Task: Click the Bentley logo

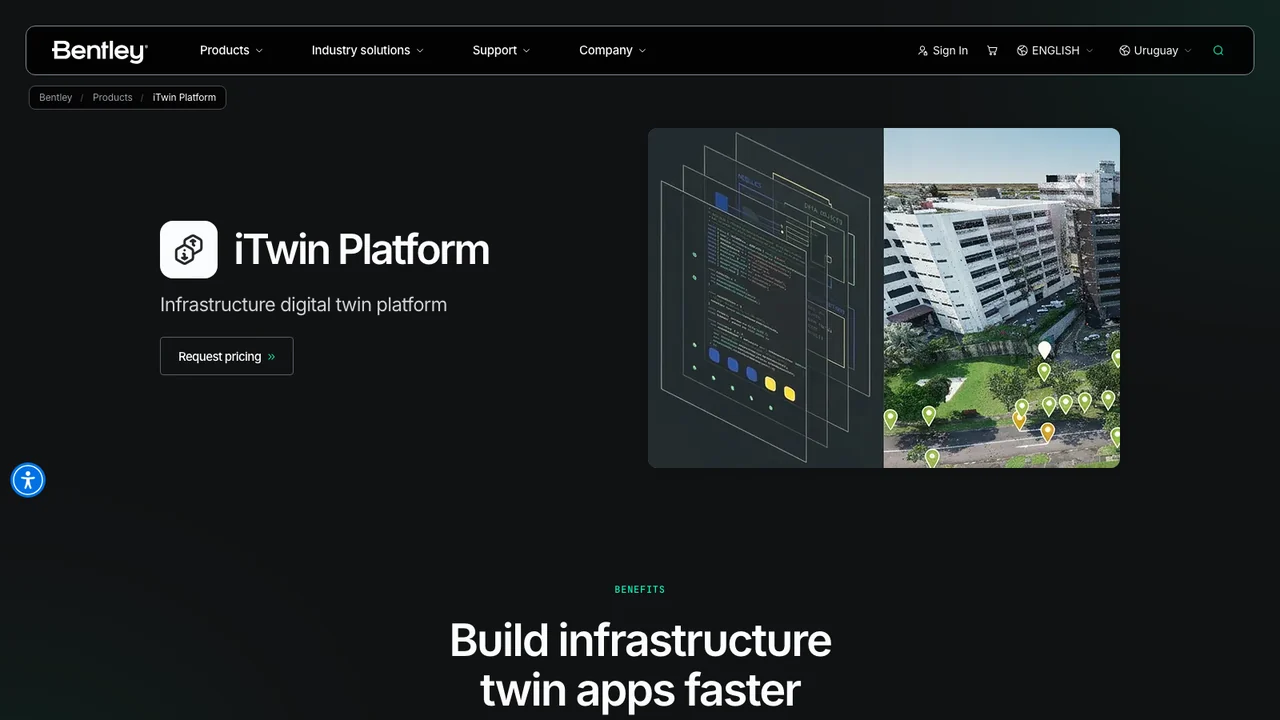Action: (x=100, y=51)
